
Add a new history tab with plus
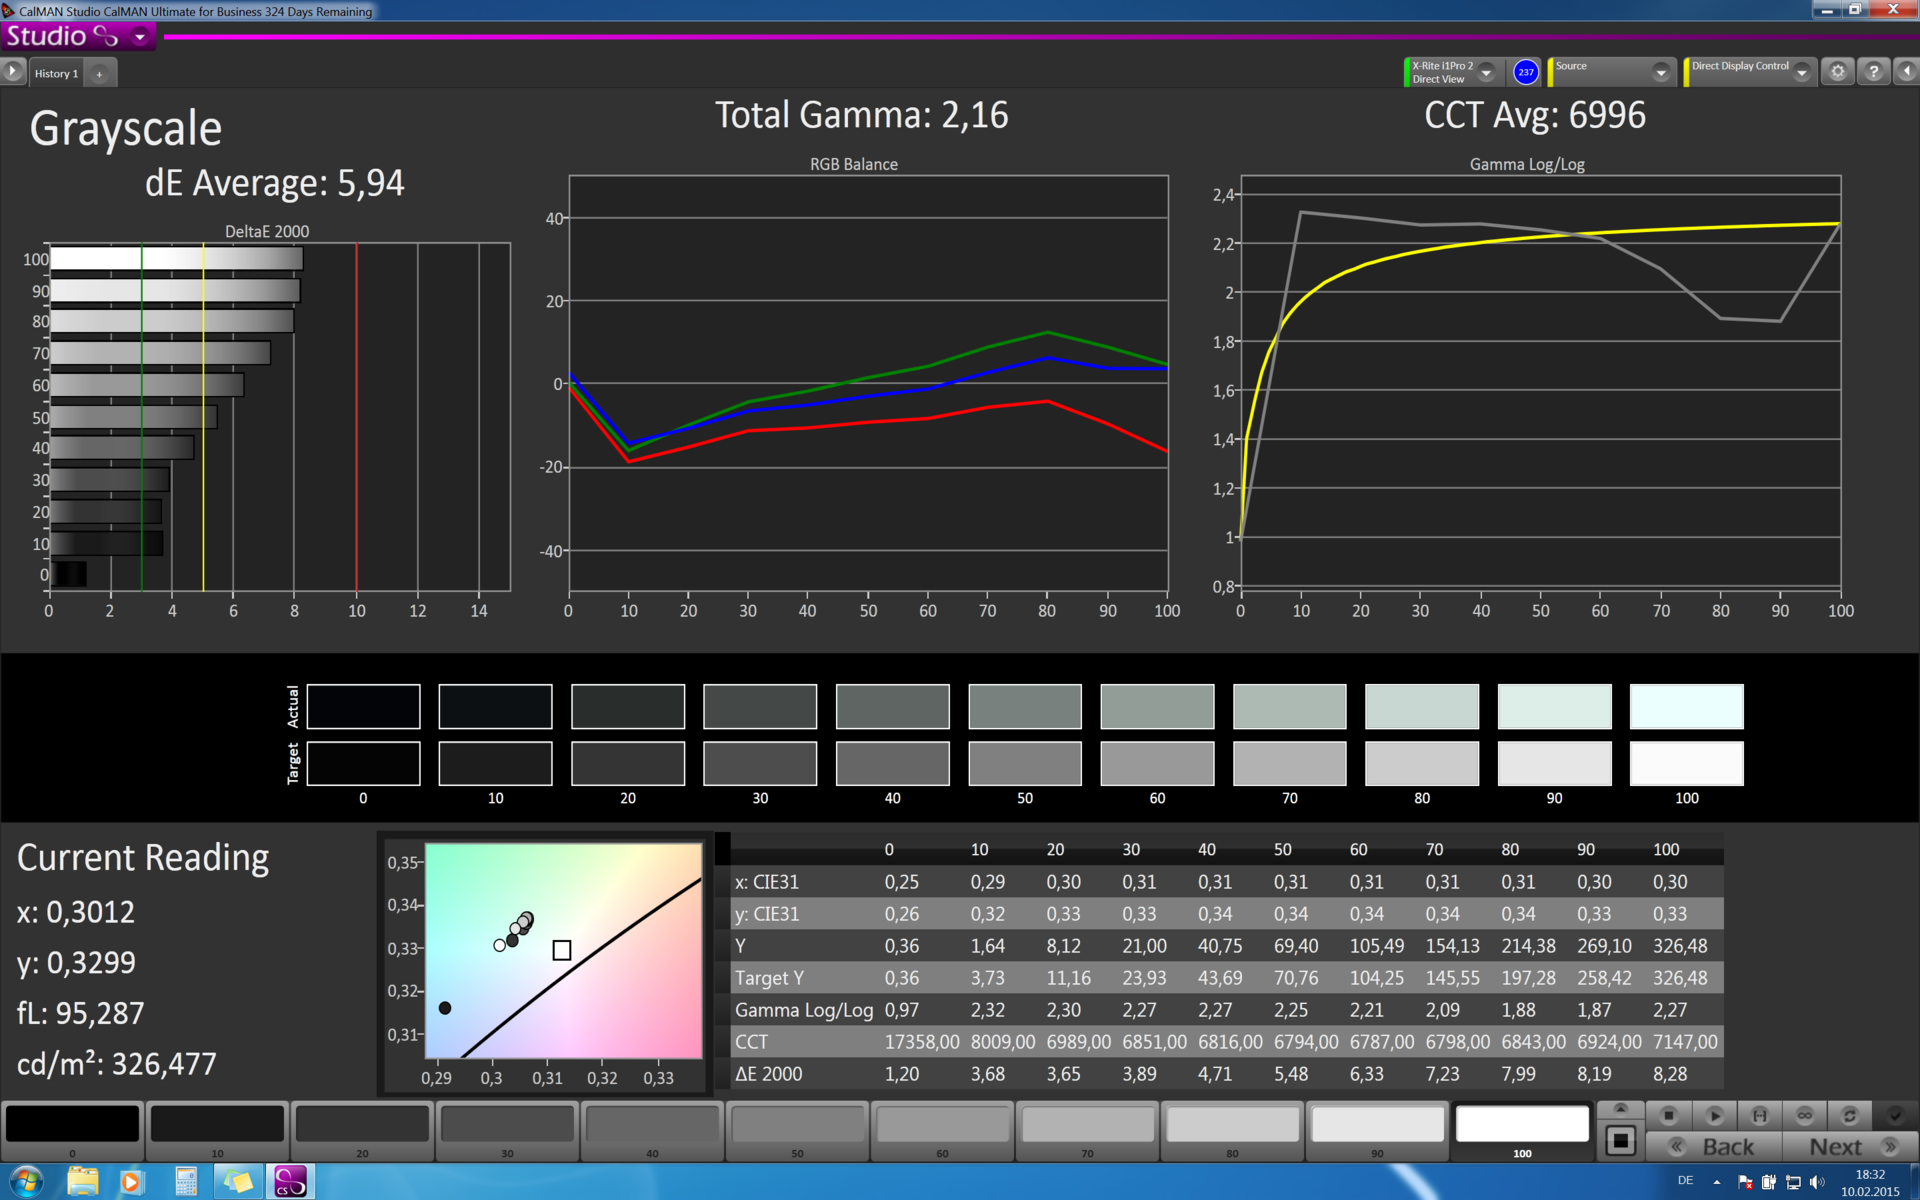tap(99, 73)
